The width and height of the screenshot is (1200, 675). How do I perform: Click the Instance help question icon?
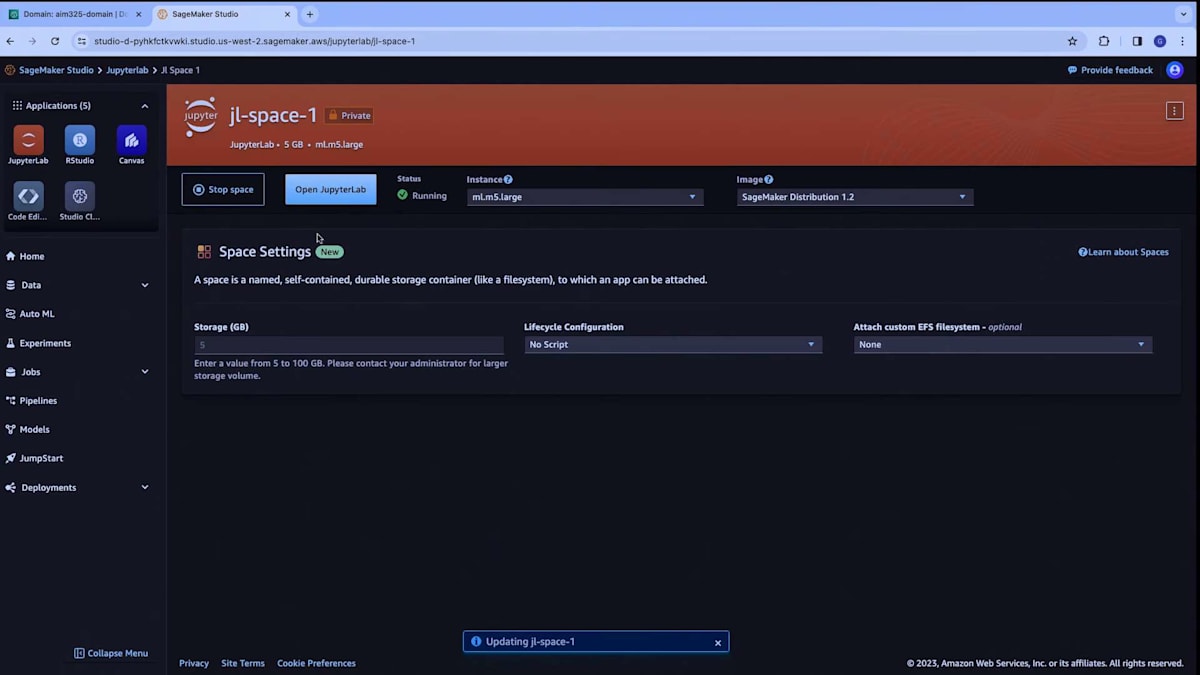(x=508, y=179)
